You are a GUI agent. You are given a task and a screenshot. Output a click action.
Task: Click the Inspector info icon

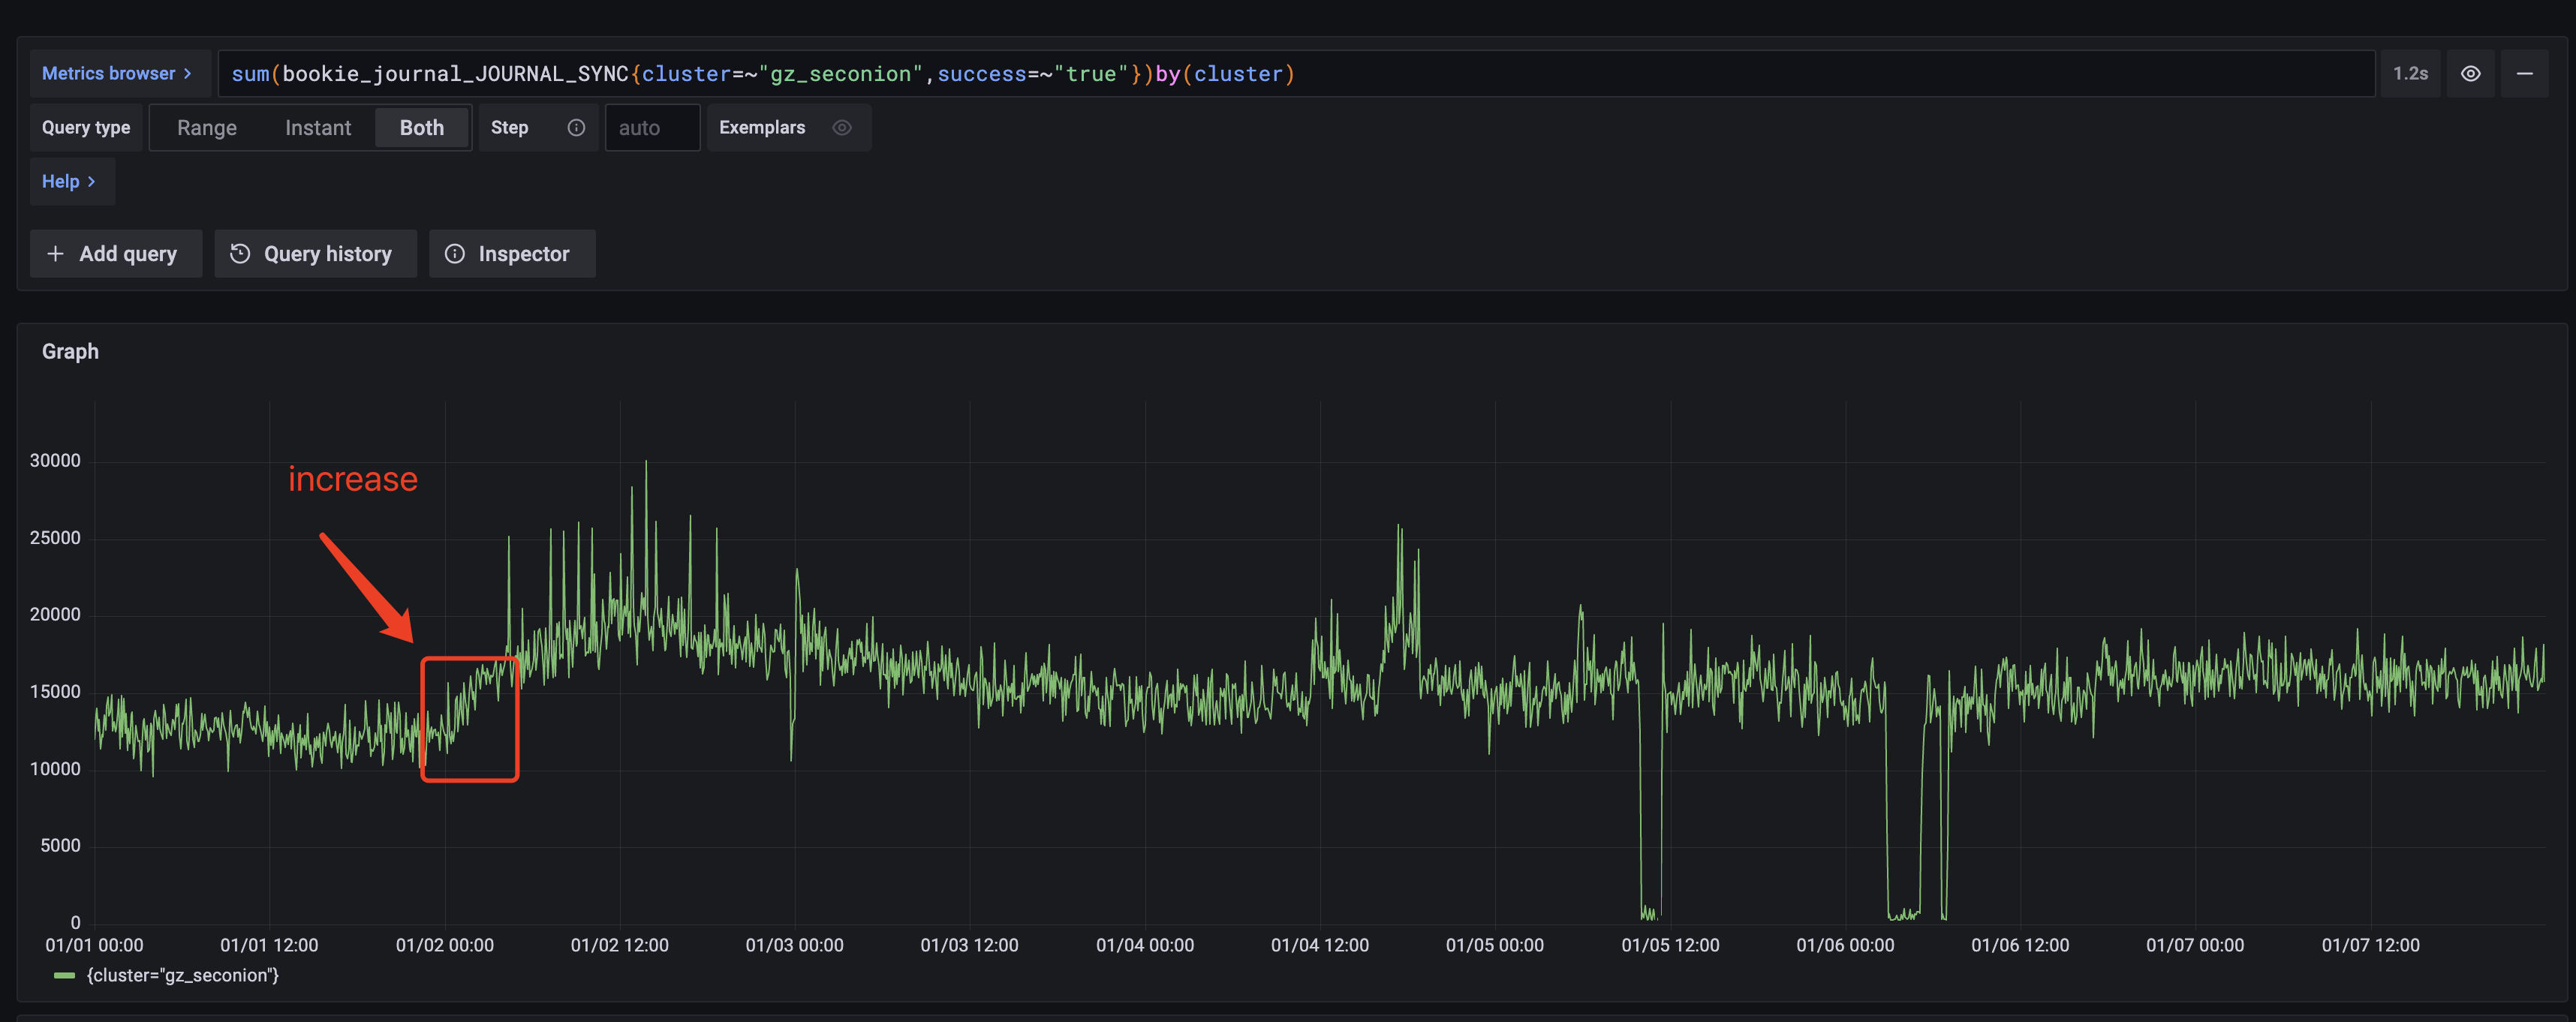tap(455, 254)
